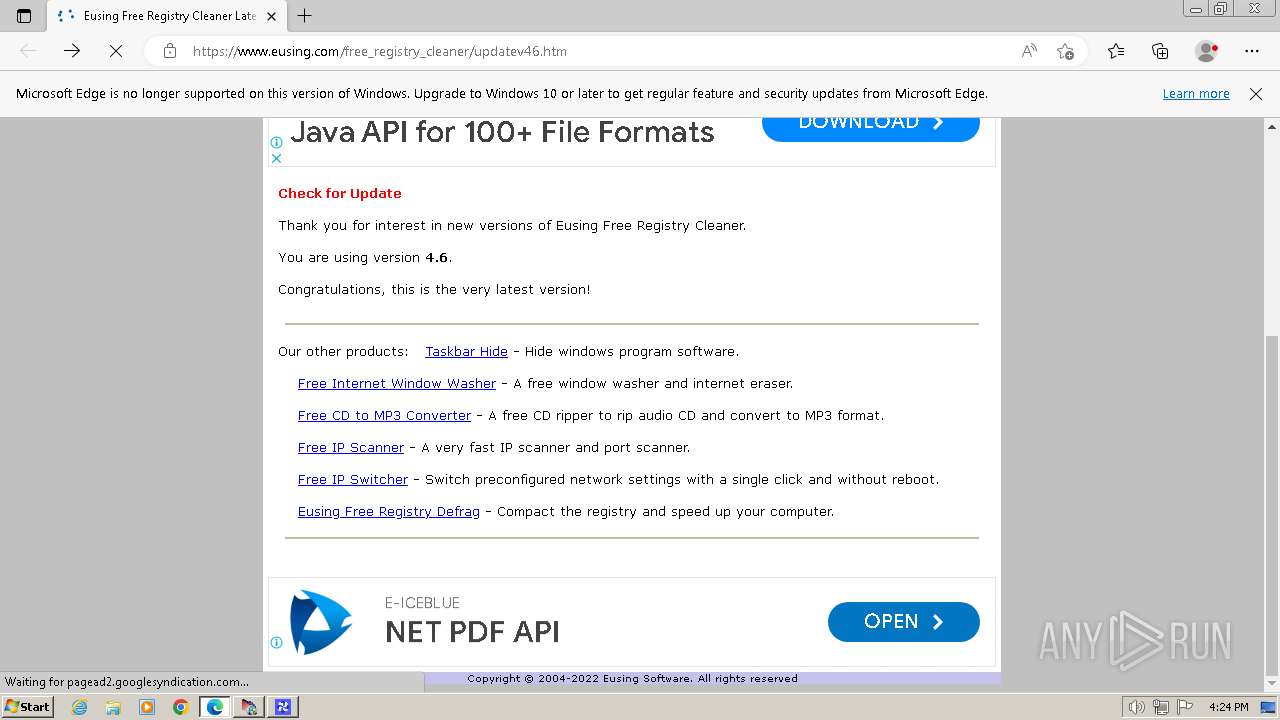The width and height of the screenshot is (1280, 720).
Task: Click the Check for Update heading
Action: [340, 194]
